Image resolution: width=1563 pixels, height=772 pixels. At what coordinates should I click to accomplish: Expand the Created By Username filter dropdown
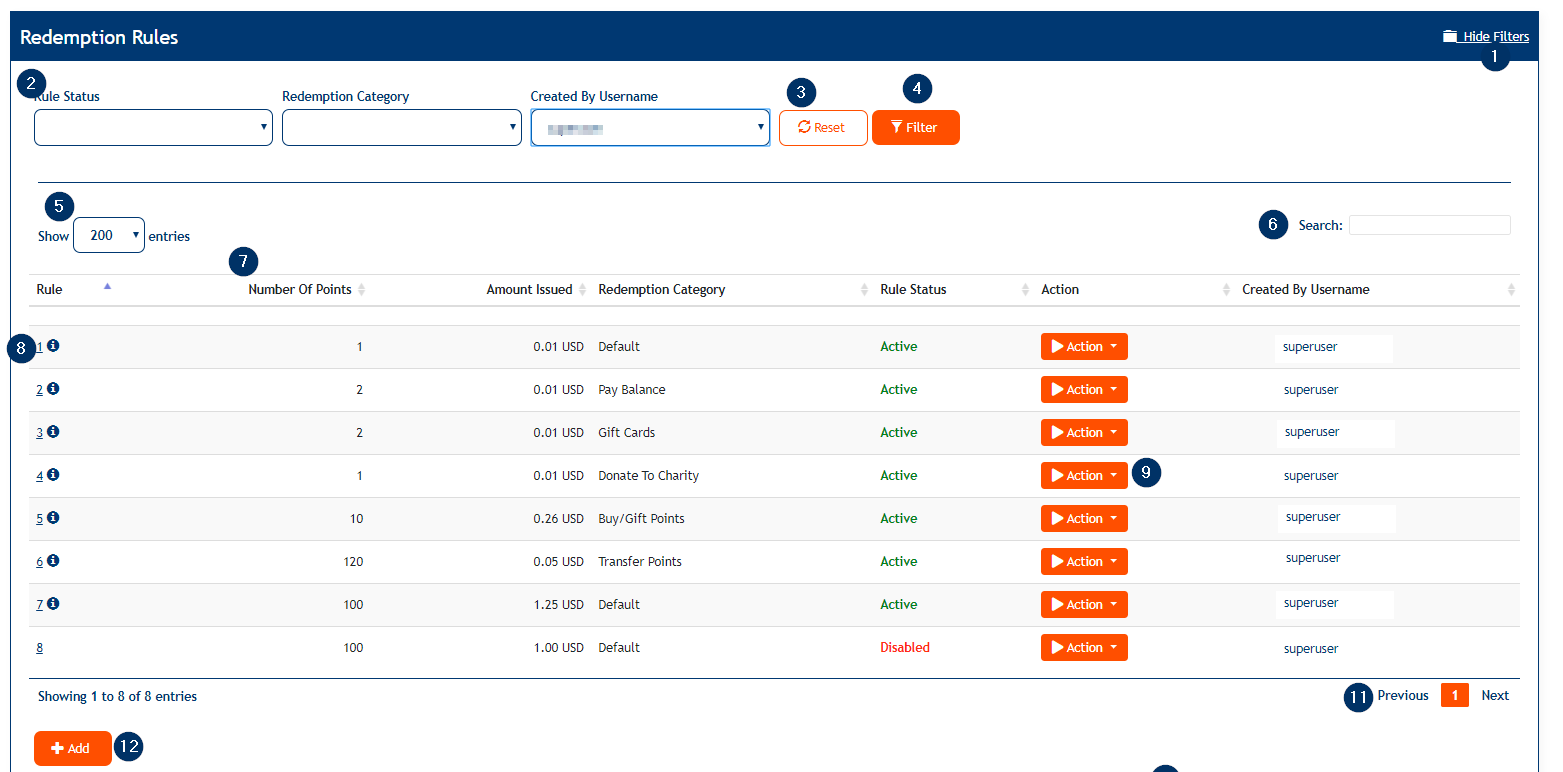tap(650, 128)
